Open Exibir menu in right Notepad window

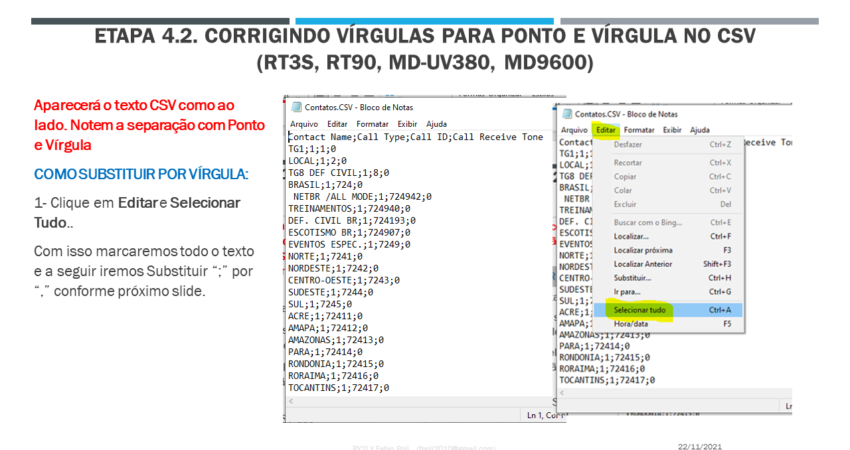(x=672, y=130)
